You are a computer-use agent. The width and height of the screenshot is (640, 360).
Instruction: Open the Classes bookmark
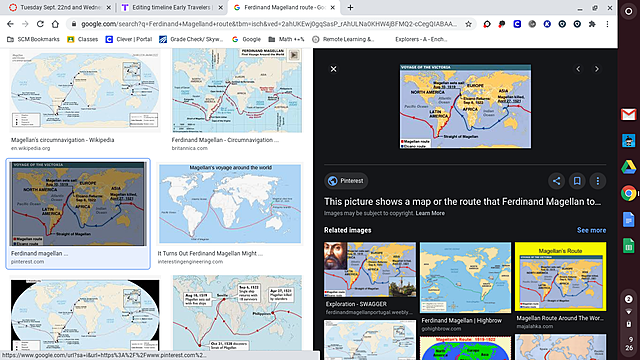click(x=82, y=39)
